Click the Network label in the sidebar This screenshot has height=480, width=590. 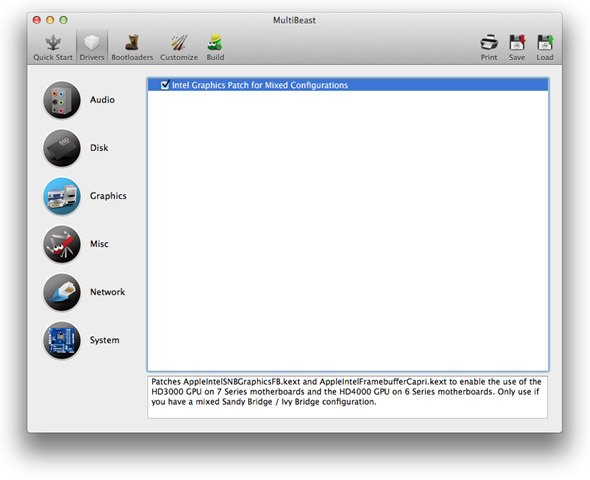tap(108, 292)
